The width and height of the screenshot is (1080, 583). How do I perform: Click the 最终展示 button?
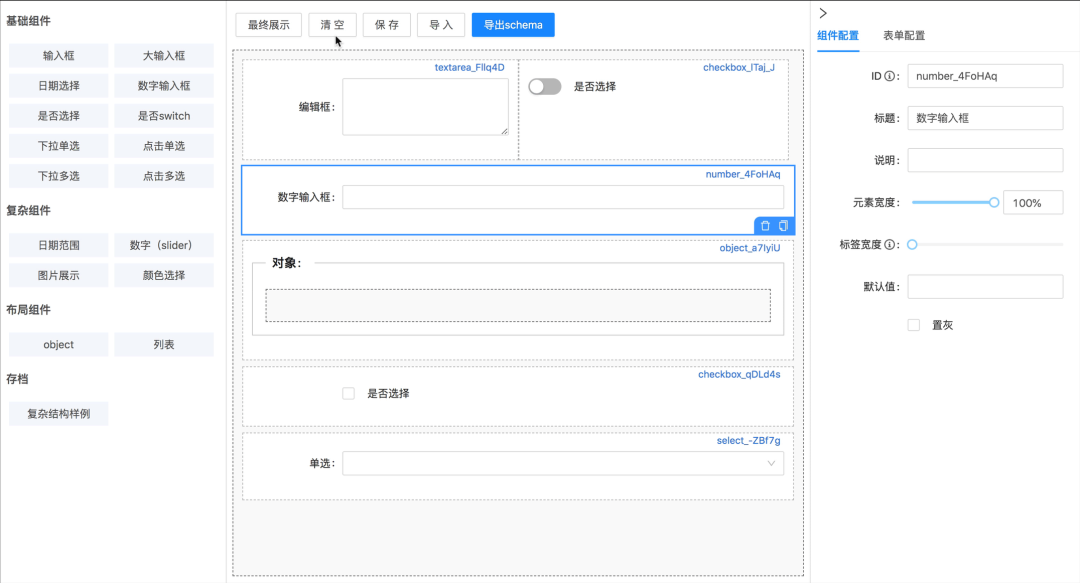point(269,25)
